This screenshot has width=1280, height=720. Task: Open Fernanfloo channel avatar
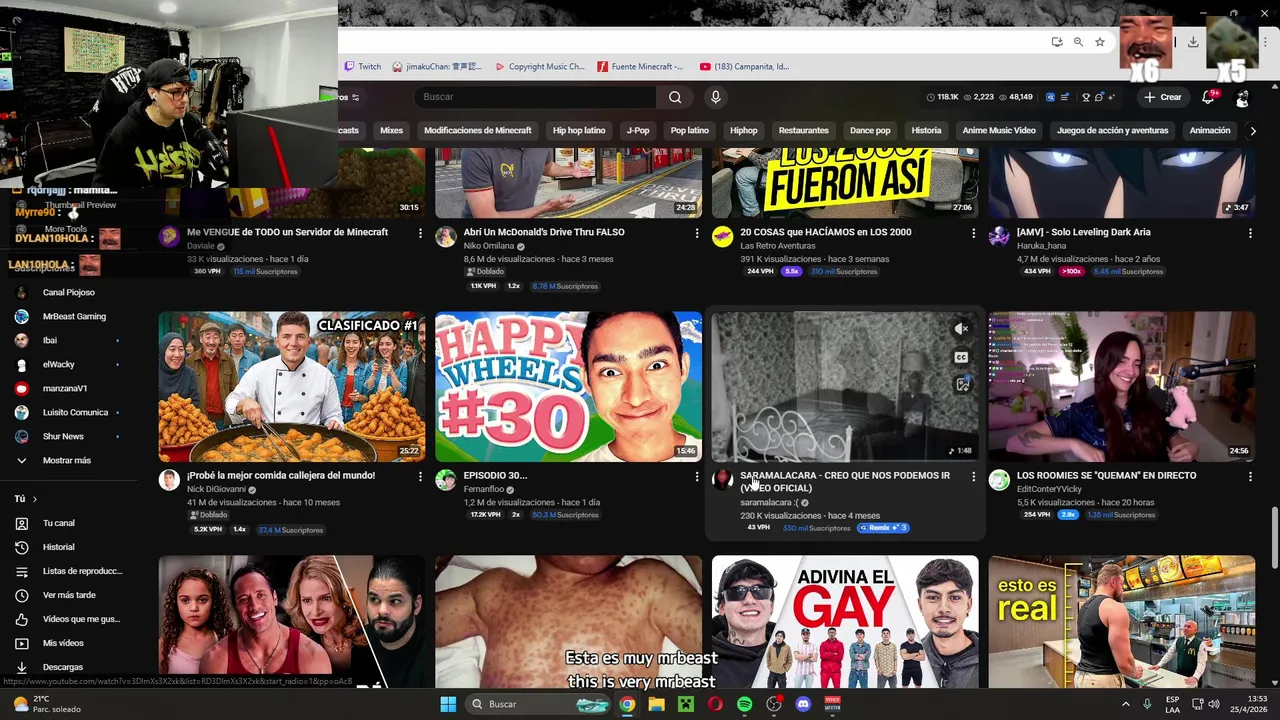[446, 480]
